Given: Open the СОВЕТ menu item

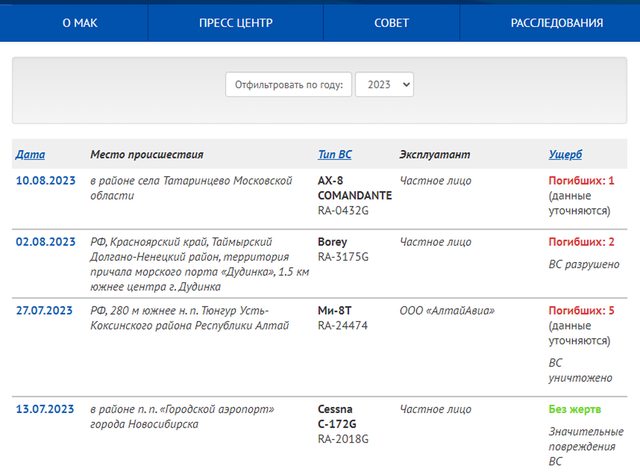Looking at the screenshot, I should [391, 23].
